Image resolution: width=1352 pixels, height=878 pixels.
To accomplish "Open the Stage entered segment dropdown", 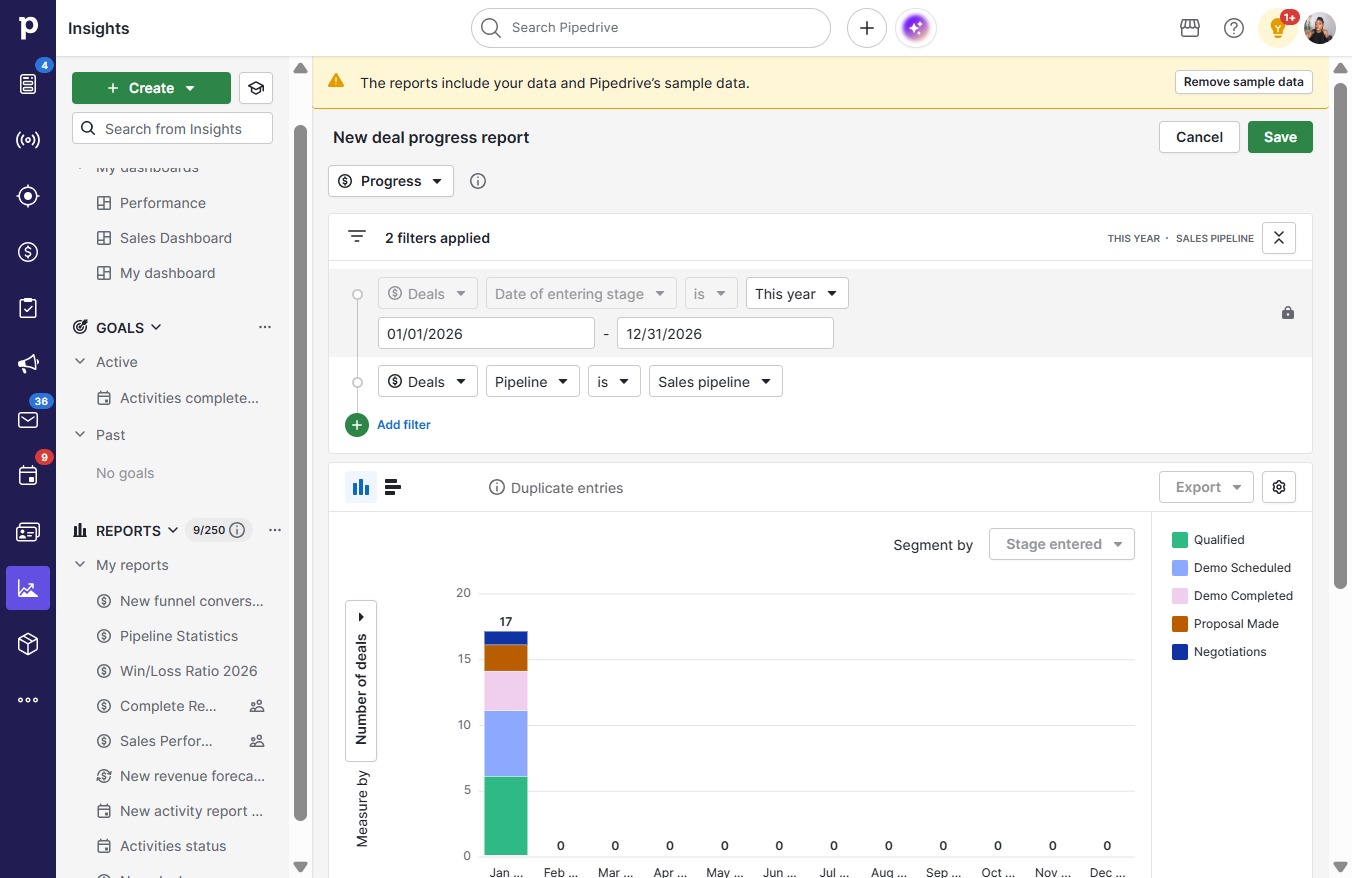I will click(x=1062, y=544).
